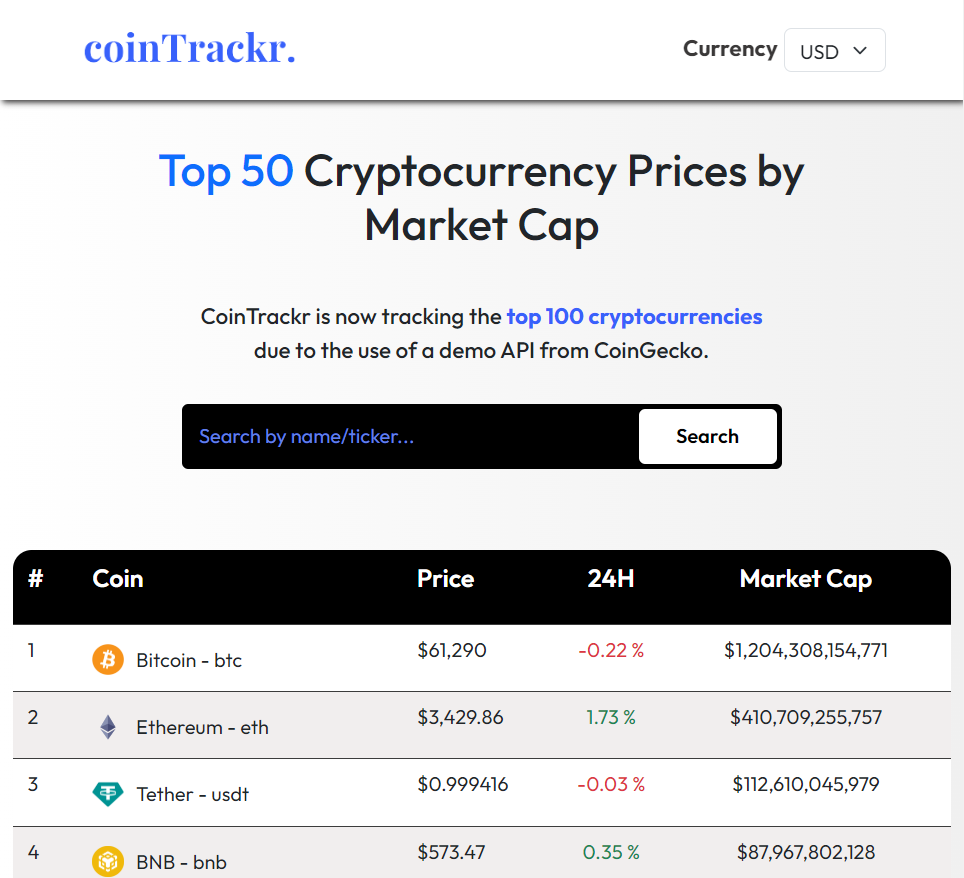Click the Coin column header
964x878 pixels.
point(118,579)
